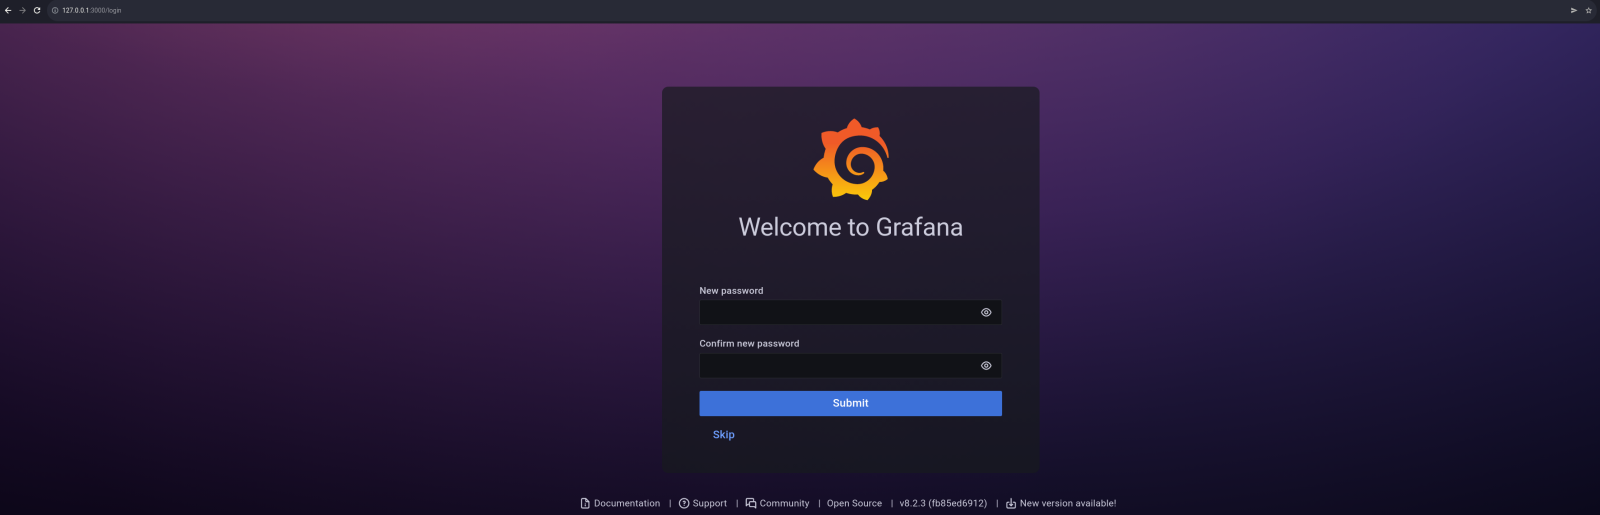This screenshot has height=515, width=1600.
Task: Click the Confirm new password label
Action: pos(749,344)
